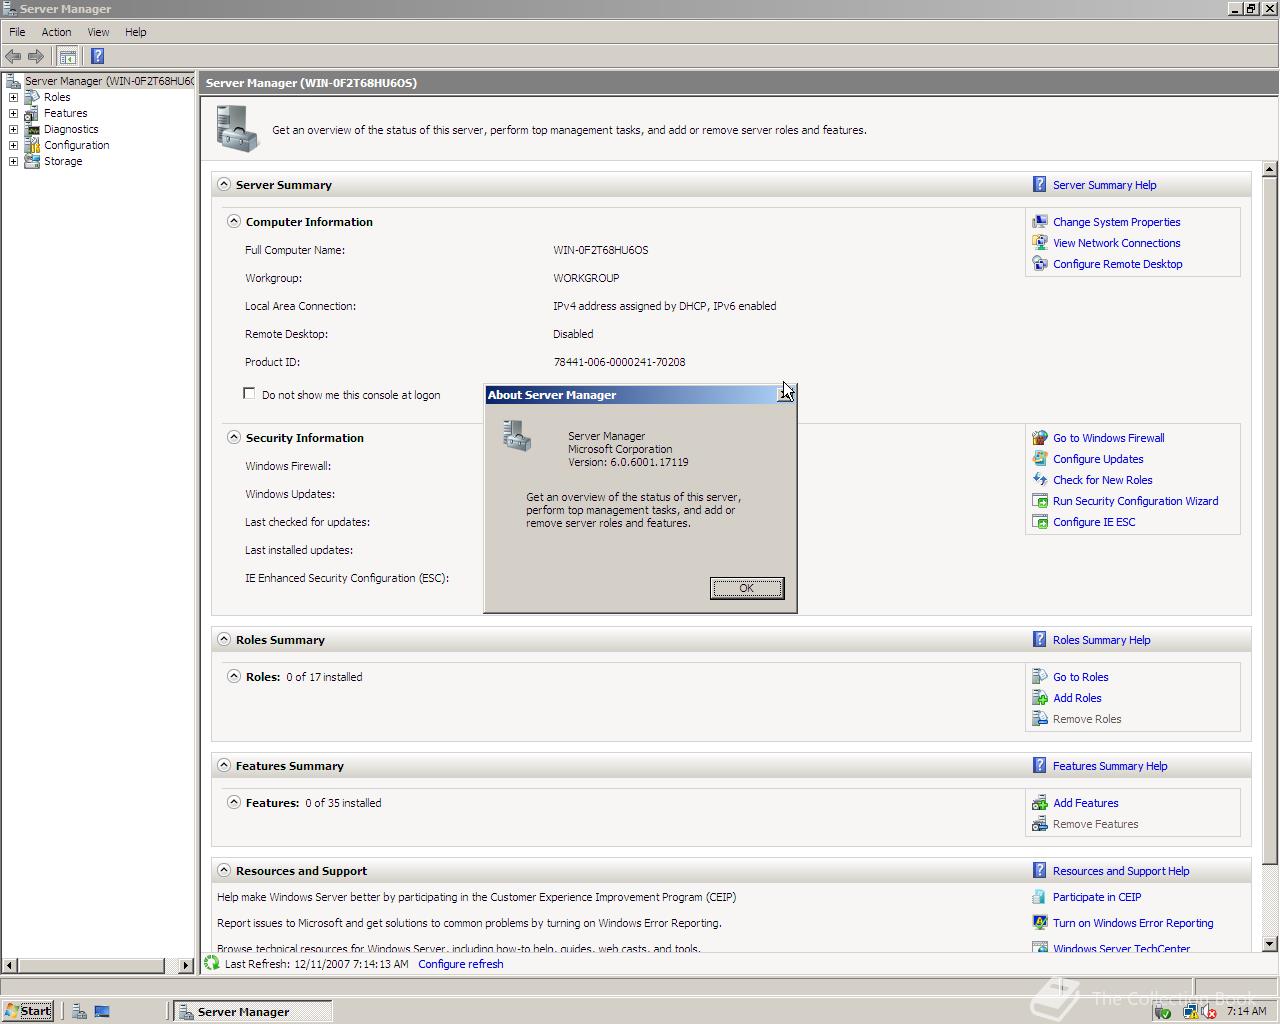Screen dimensions: 1280x1024
Task: Click the Participate in CEIP icon
Action: (1040, 897)
